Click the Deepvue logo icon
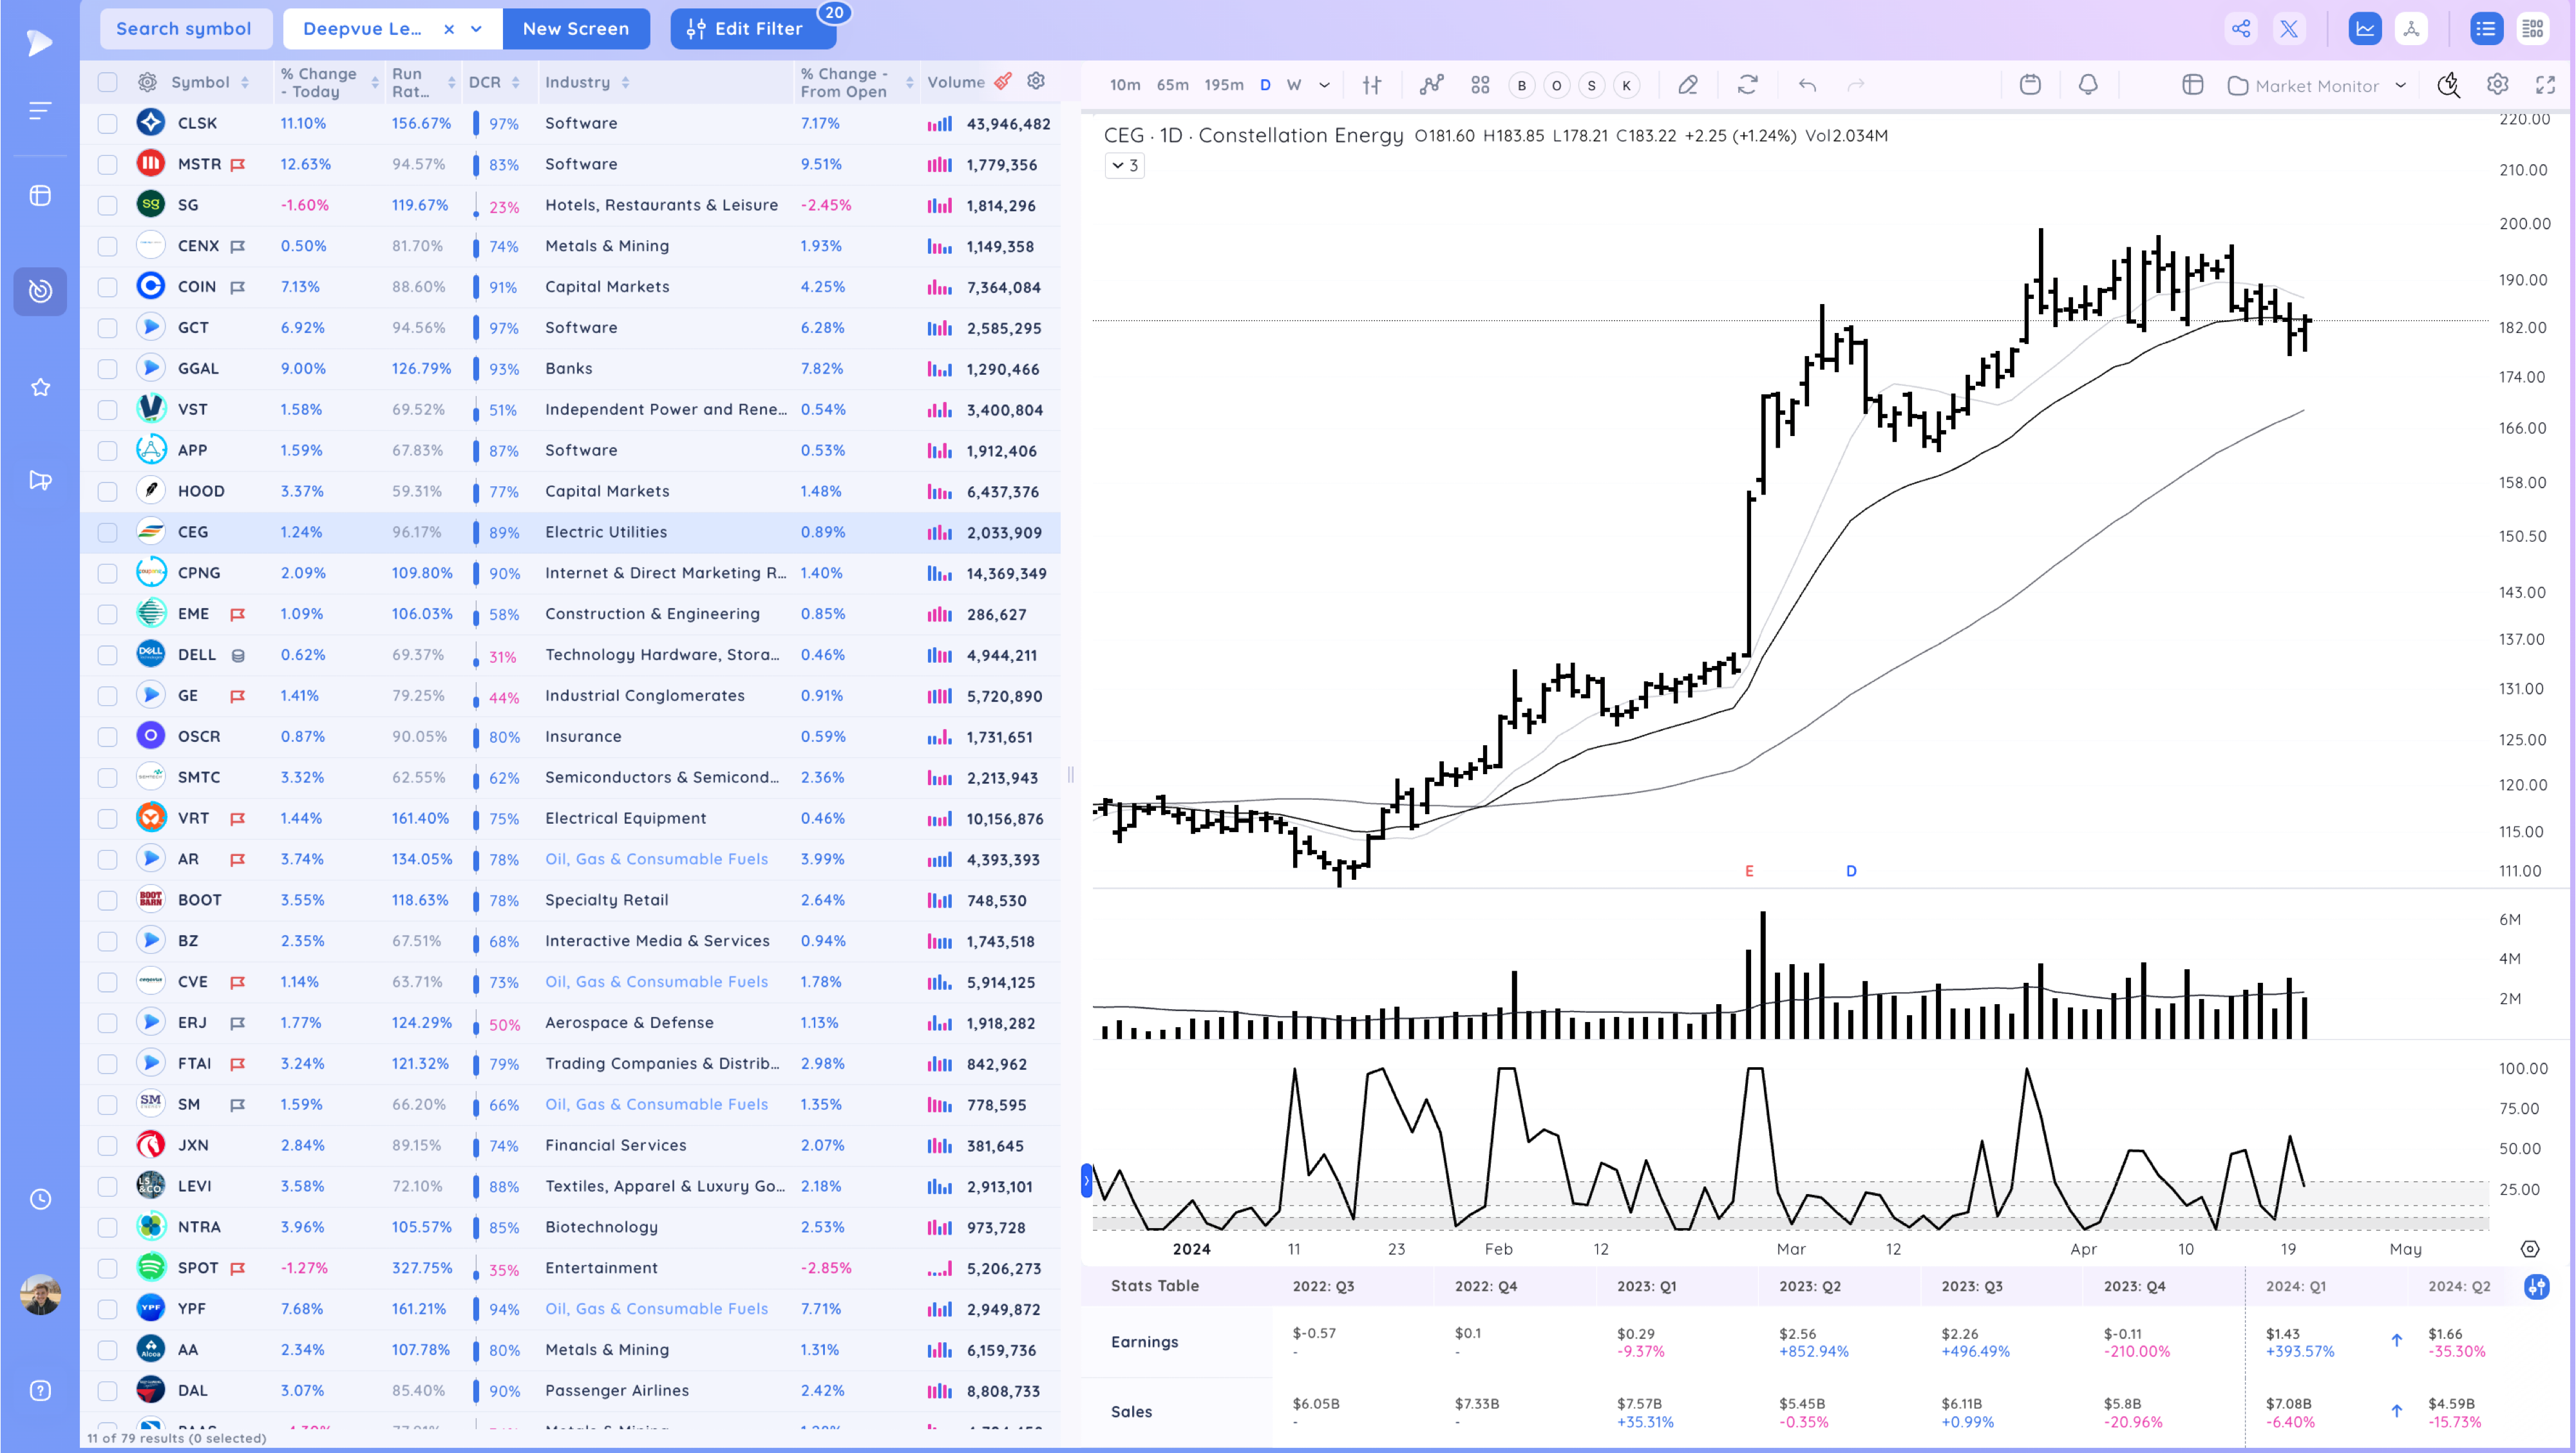The width and height of the screenshot is (2576, 1453). pos(39,42)
